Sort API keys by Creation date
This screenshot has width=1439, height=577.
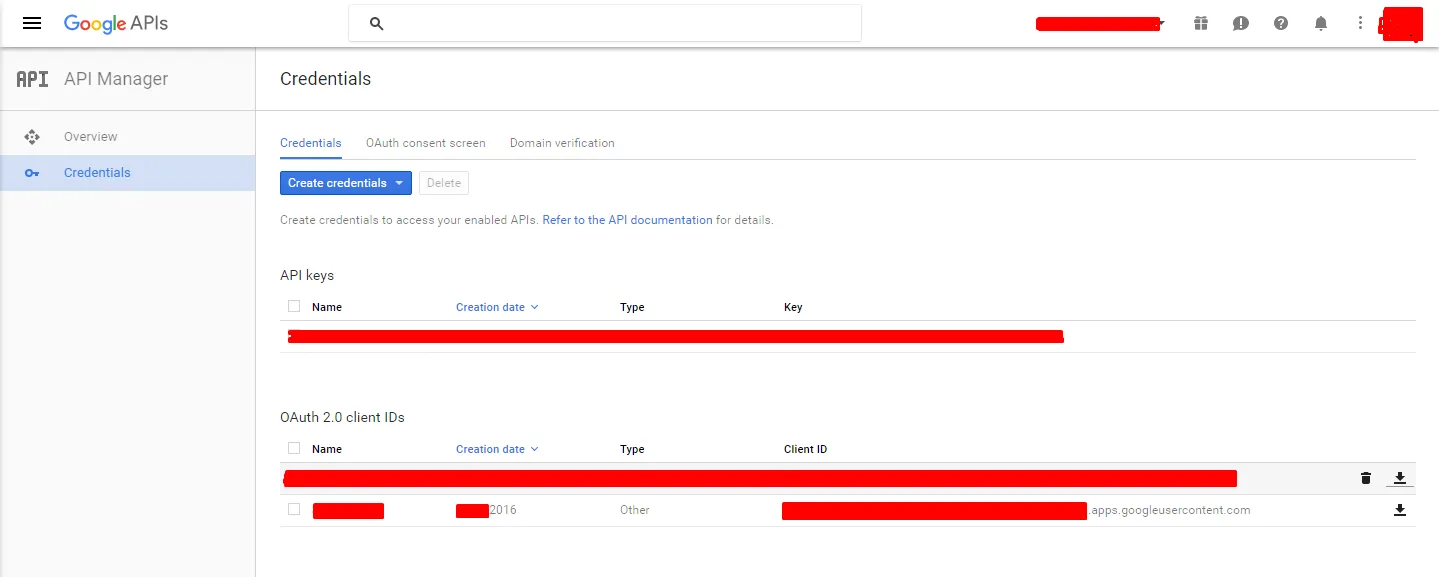pos(490,307)
